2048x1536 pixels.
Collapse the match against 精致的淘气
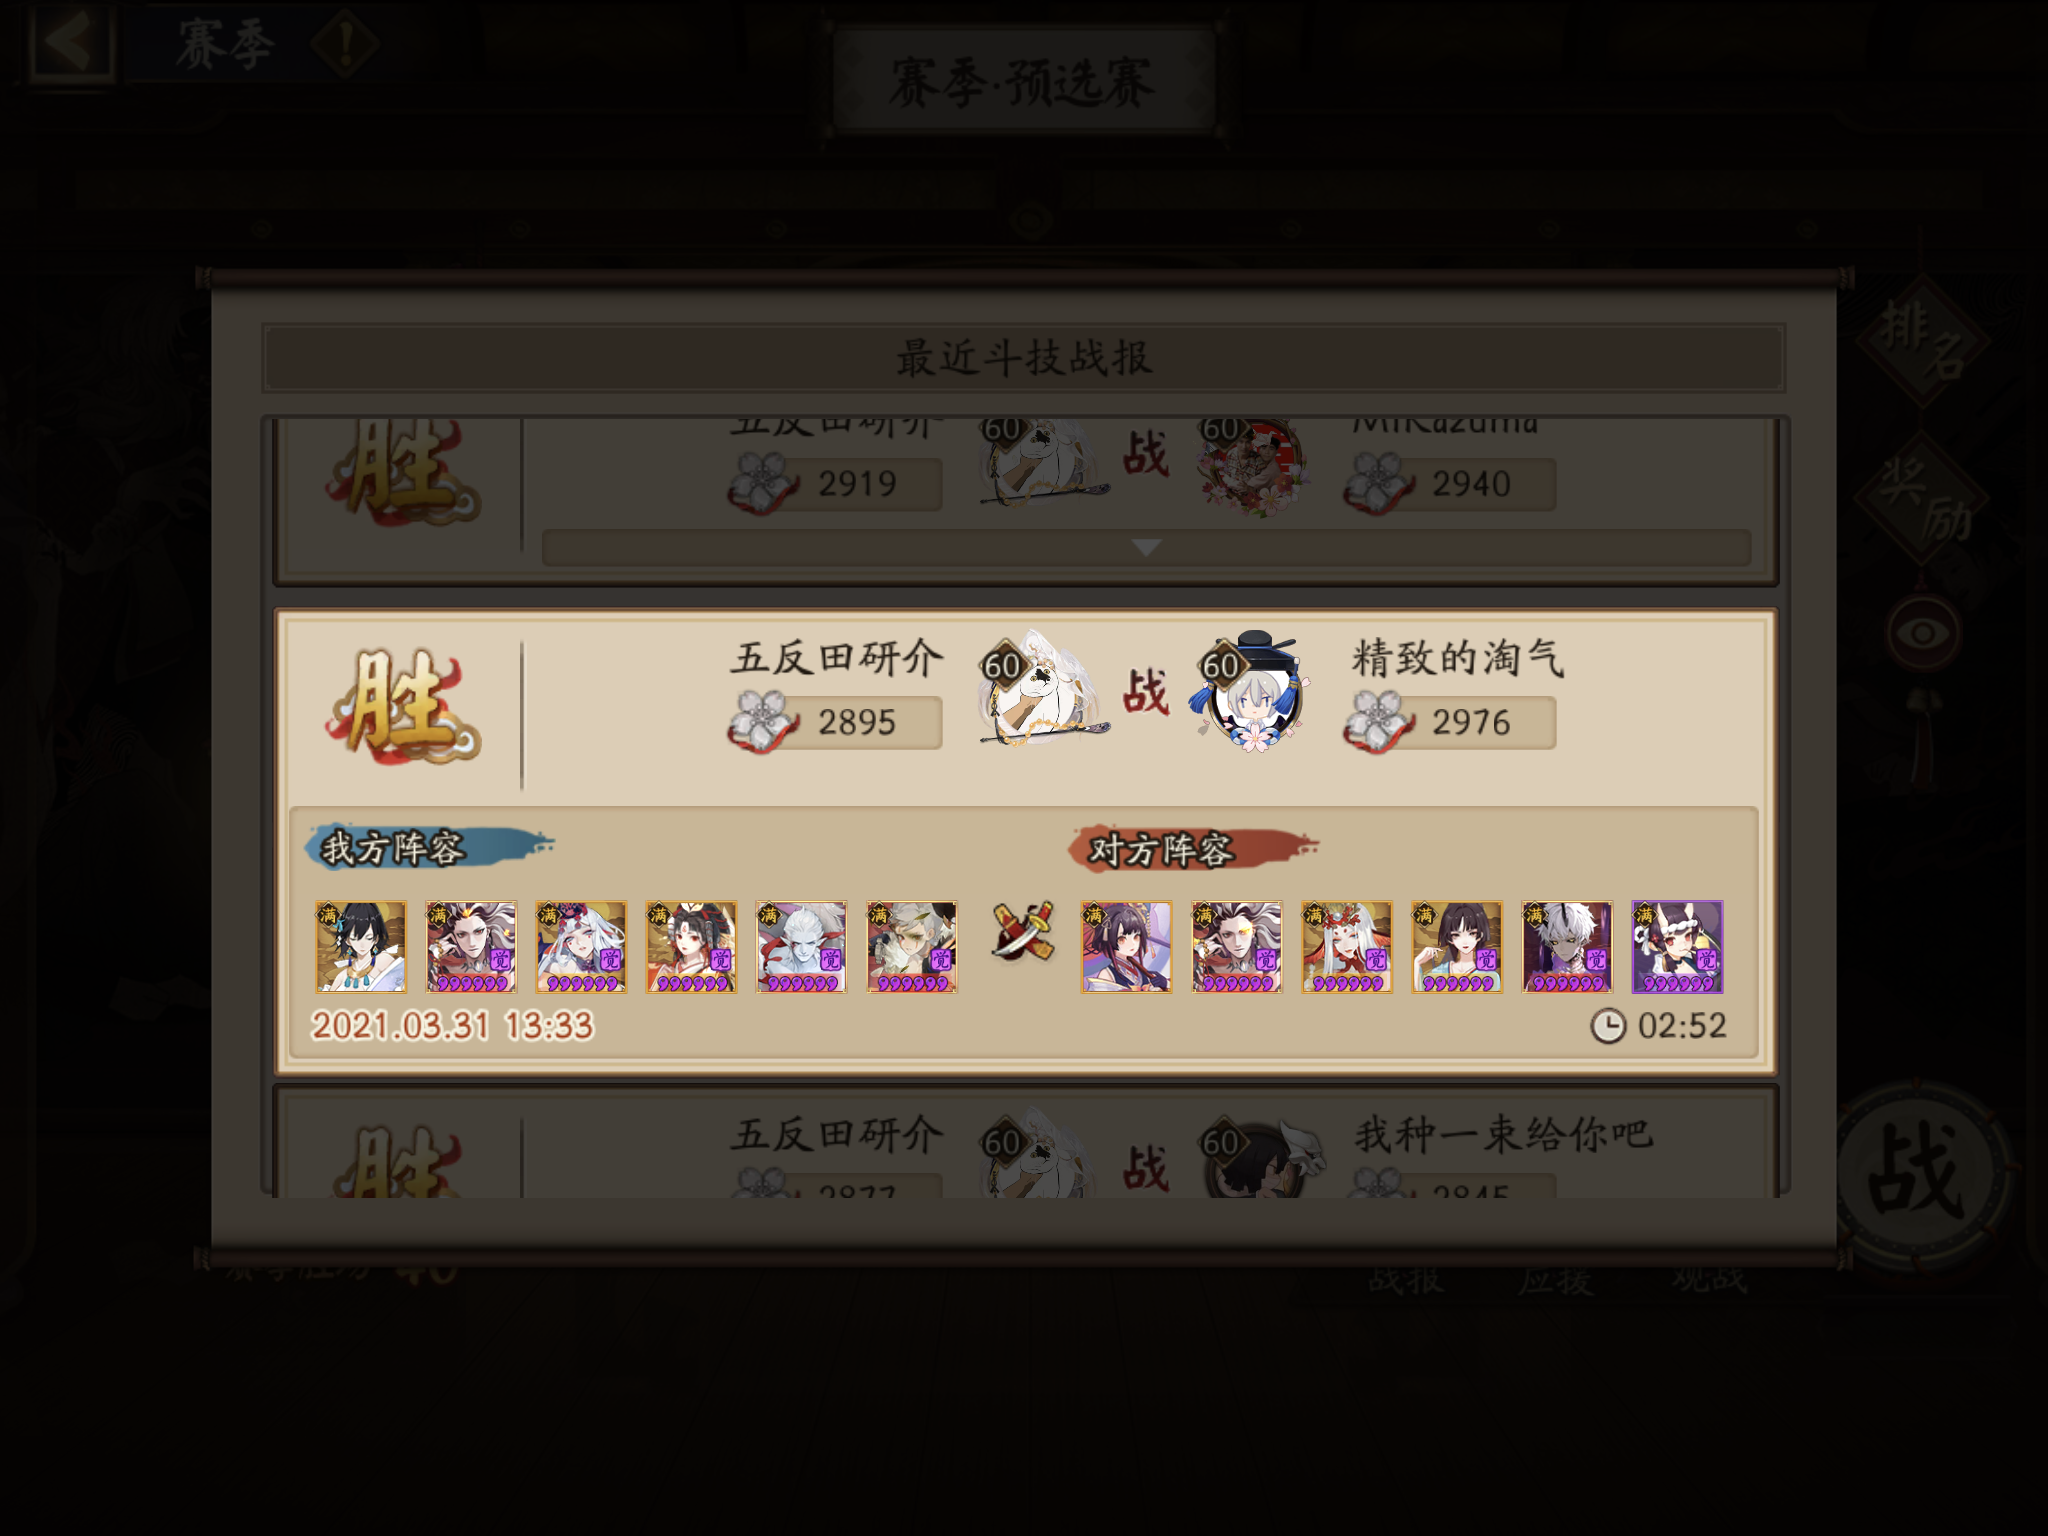coord(1024,708)
